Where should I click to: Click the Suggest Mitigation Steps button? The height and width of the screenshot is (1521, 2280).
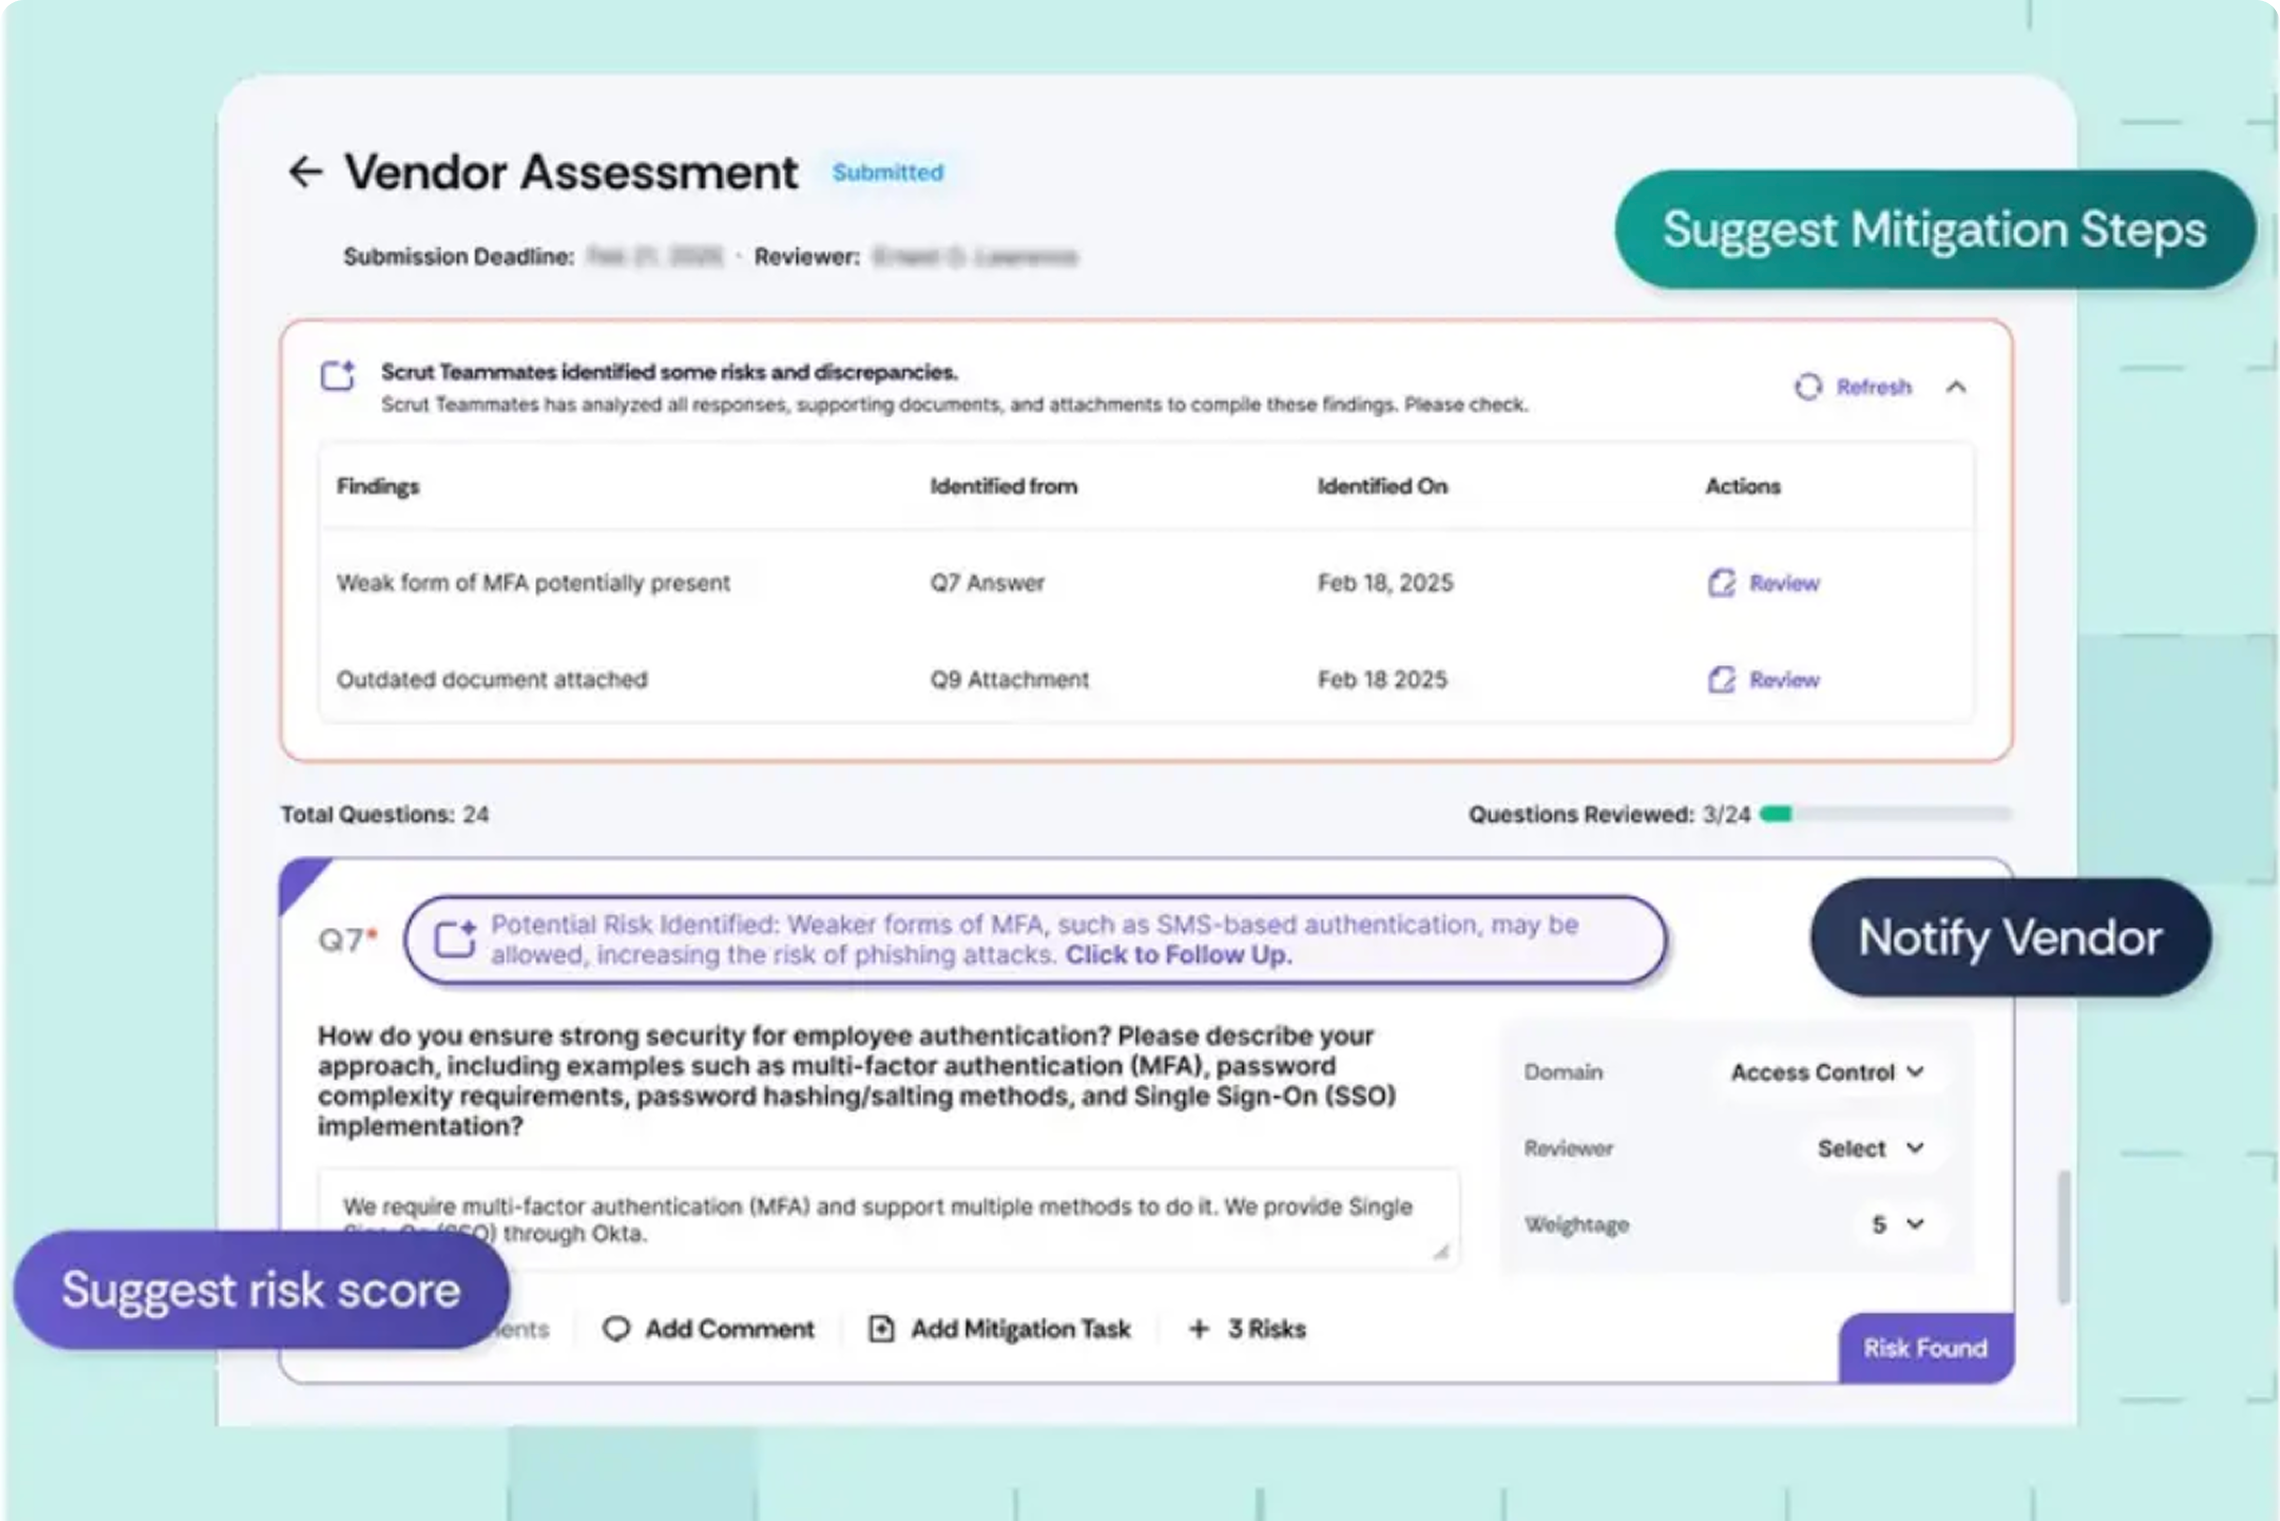1934,230
